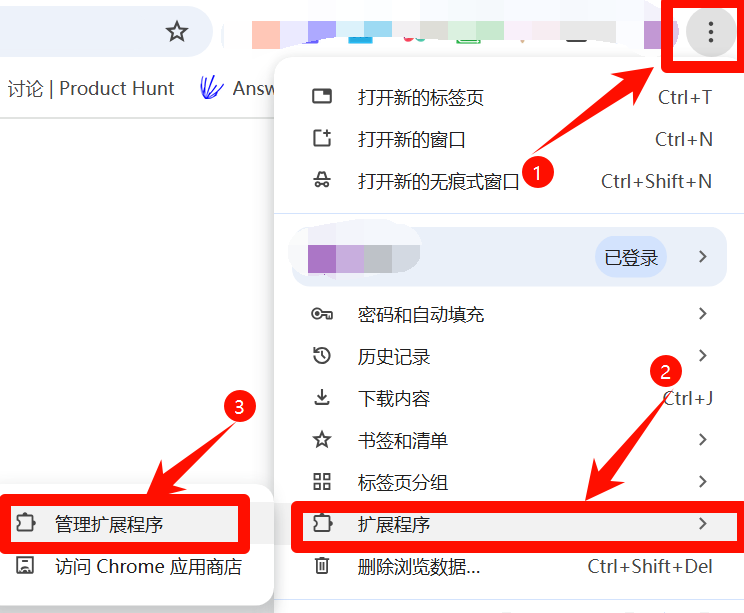Click the download icon beside 下载内容
Screen dimensions: 744x613
tap(322, 397)
